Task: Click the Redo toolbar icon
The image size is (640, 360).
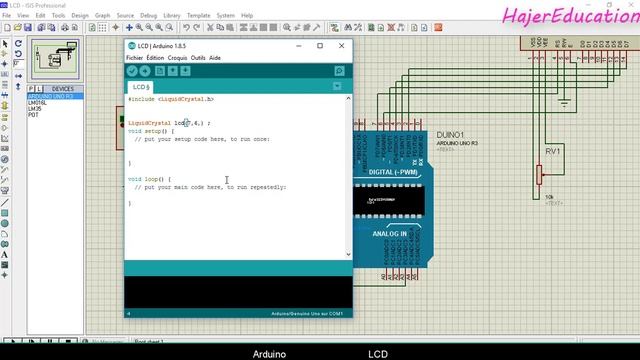Action: coord(196,28)
